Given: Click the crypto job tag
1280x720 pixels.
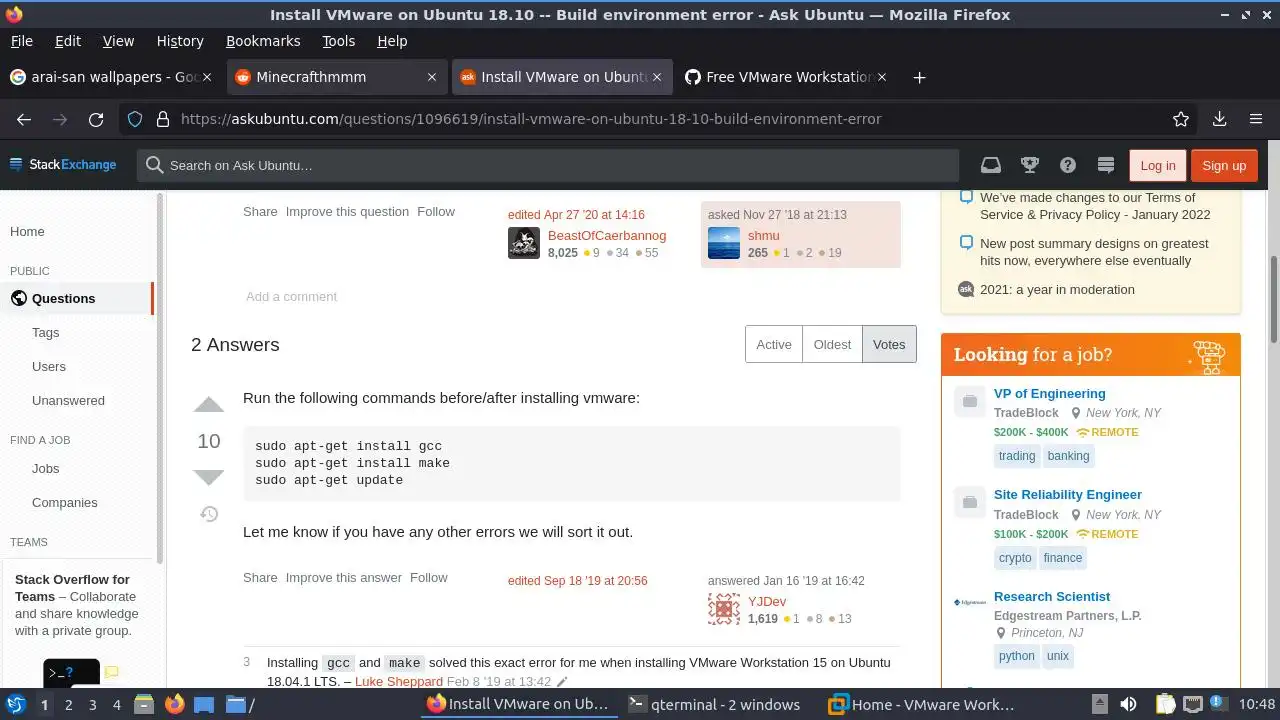Looking at the screenshot, I should click(1015, 558).
